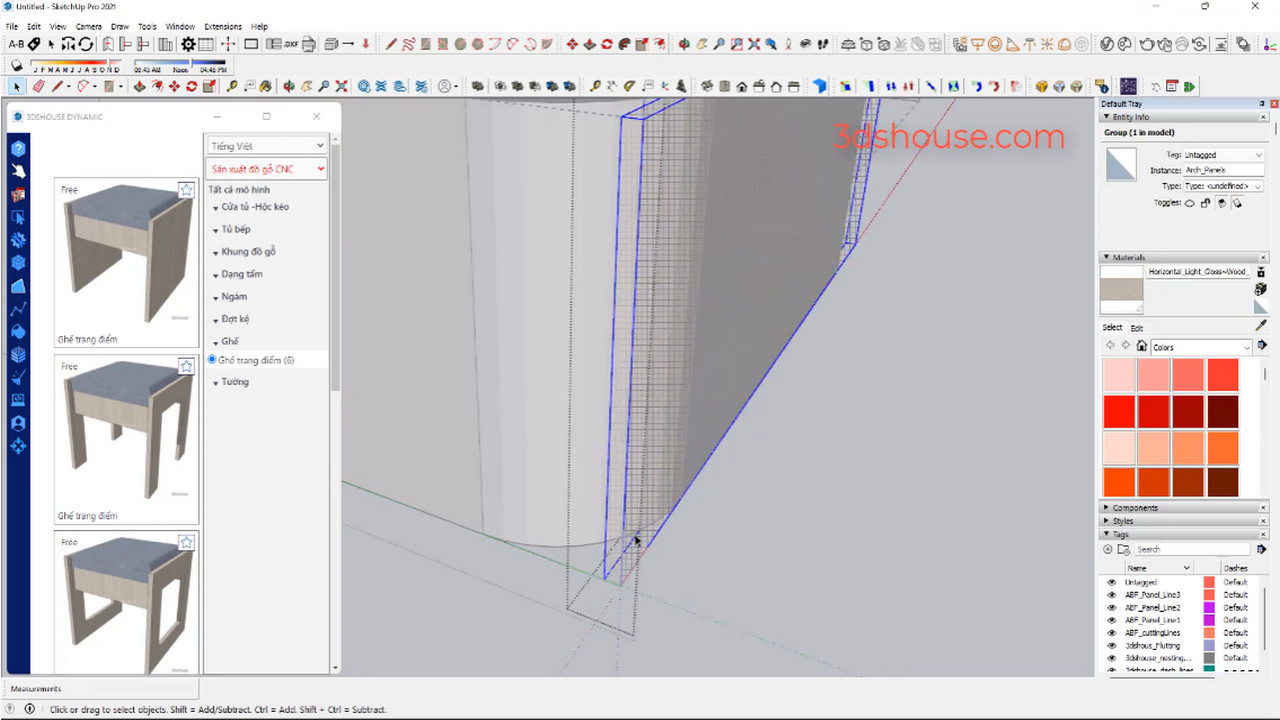Screen dimensions: 1280x720
Task: Hide the Untagged tag with eye icon
Action: (x=1111, y=582)
